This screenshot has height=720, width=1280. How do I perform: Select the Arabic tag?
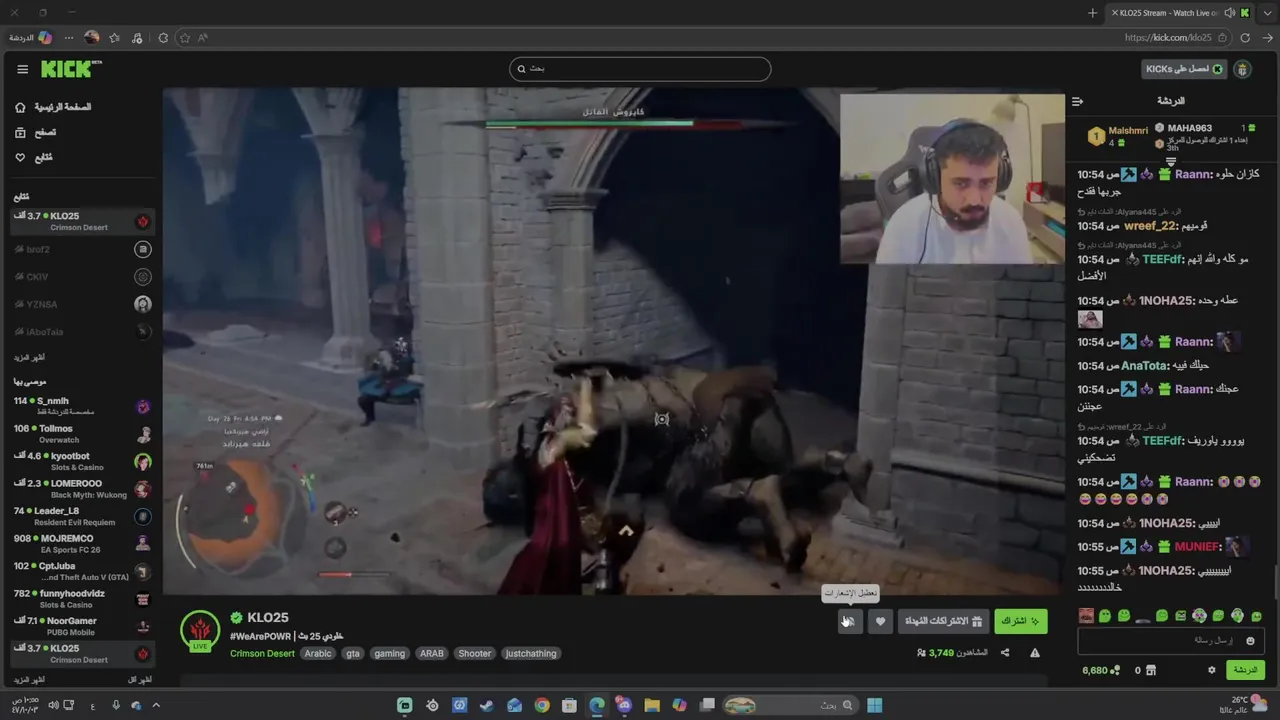click(318, 654)
